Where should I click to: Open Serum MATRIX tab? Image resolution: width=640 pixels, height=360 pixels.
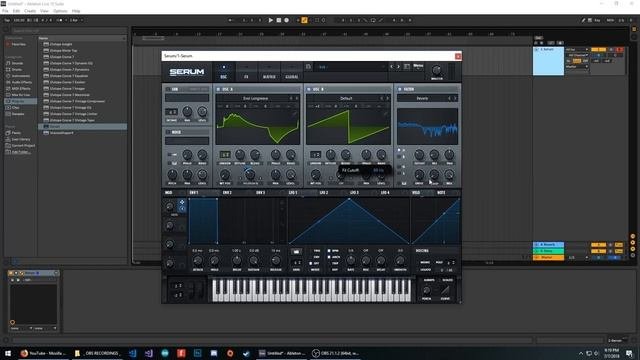point(269,72)
